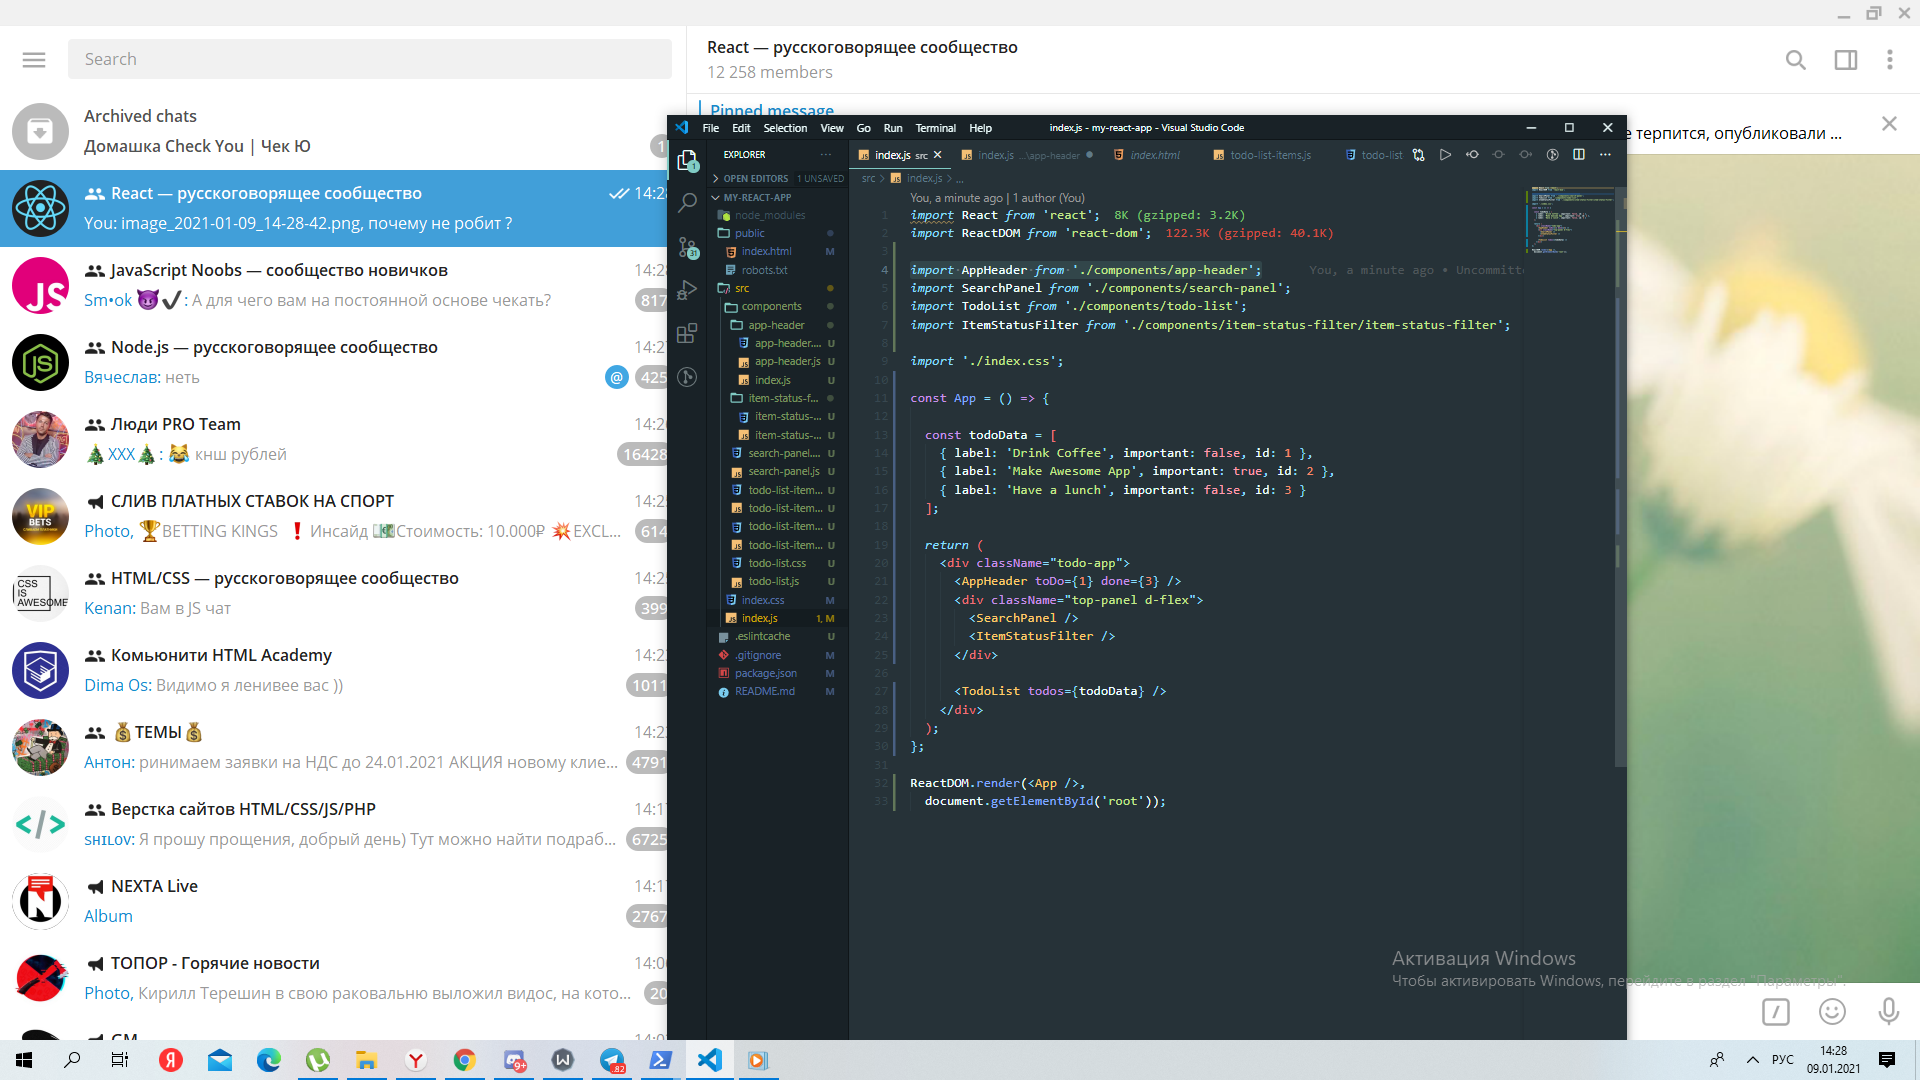This screenshot has height=1080, width=1920.
Task: Dismiss the Telegram pinned message
Action: [1889, 124]
